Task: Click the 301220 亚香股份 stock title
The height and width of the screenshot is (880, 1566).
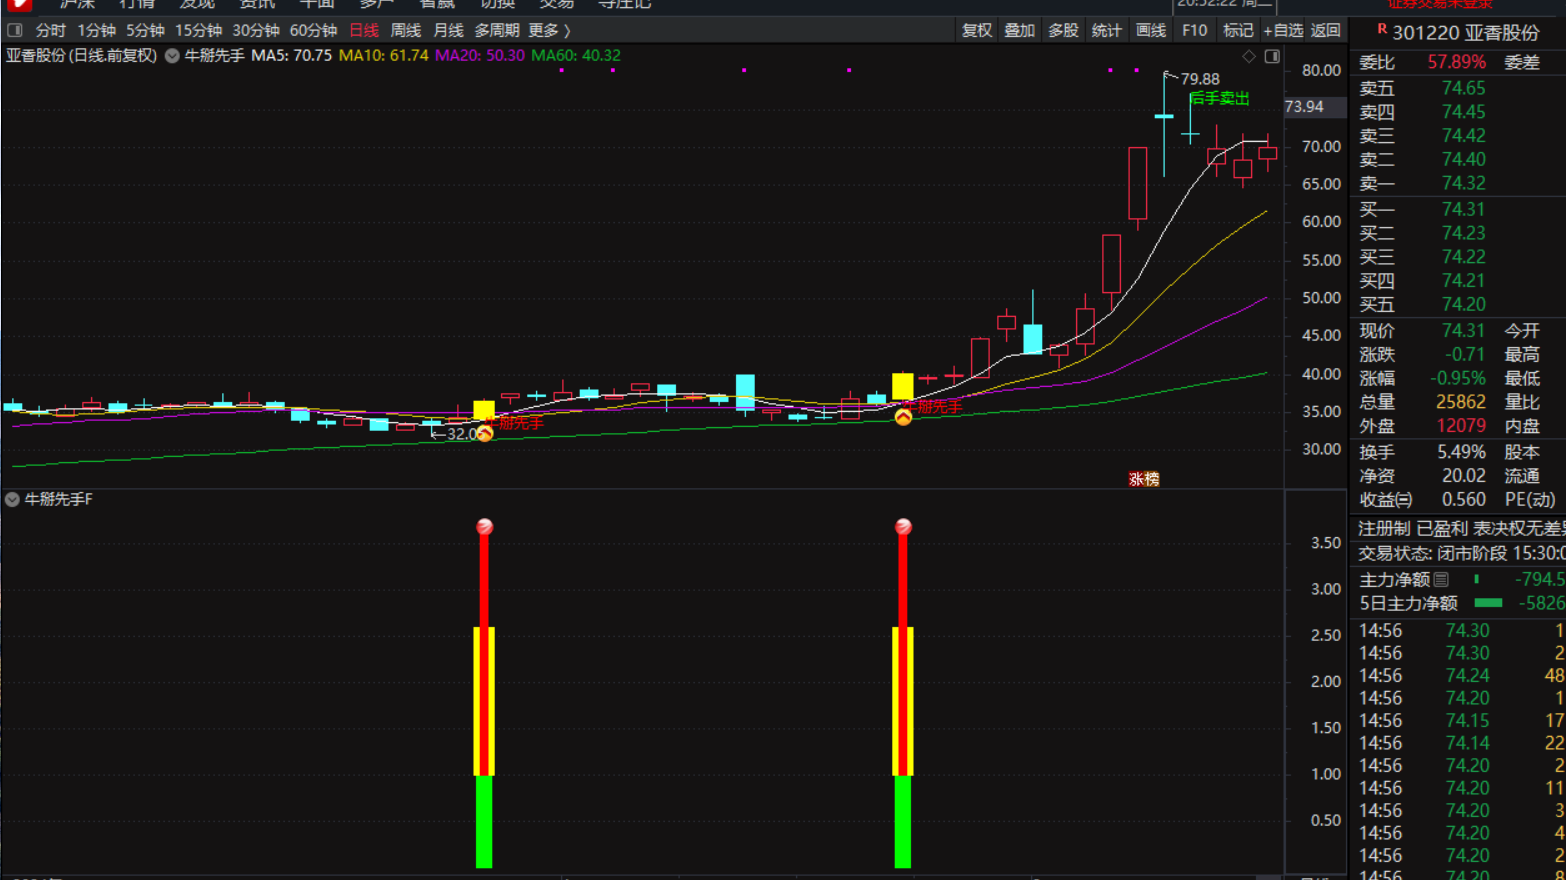Action: tap(1466, 33)
